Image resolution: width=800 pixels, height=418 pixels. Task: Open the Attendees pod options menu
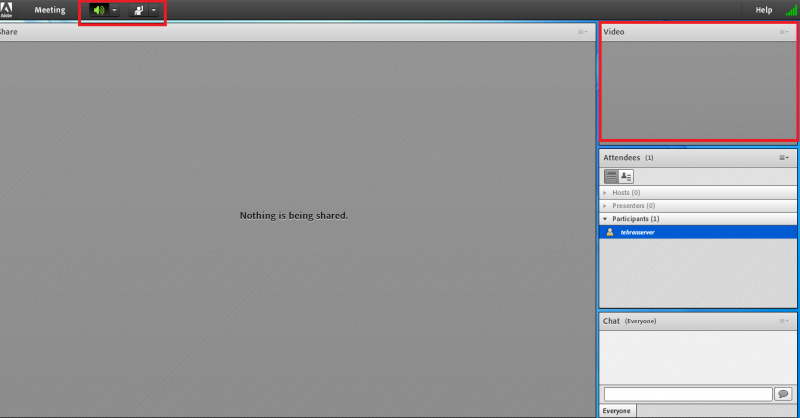(x=784, y=157)
